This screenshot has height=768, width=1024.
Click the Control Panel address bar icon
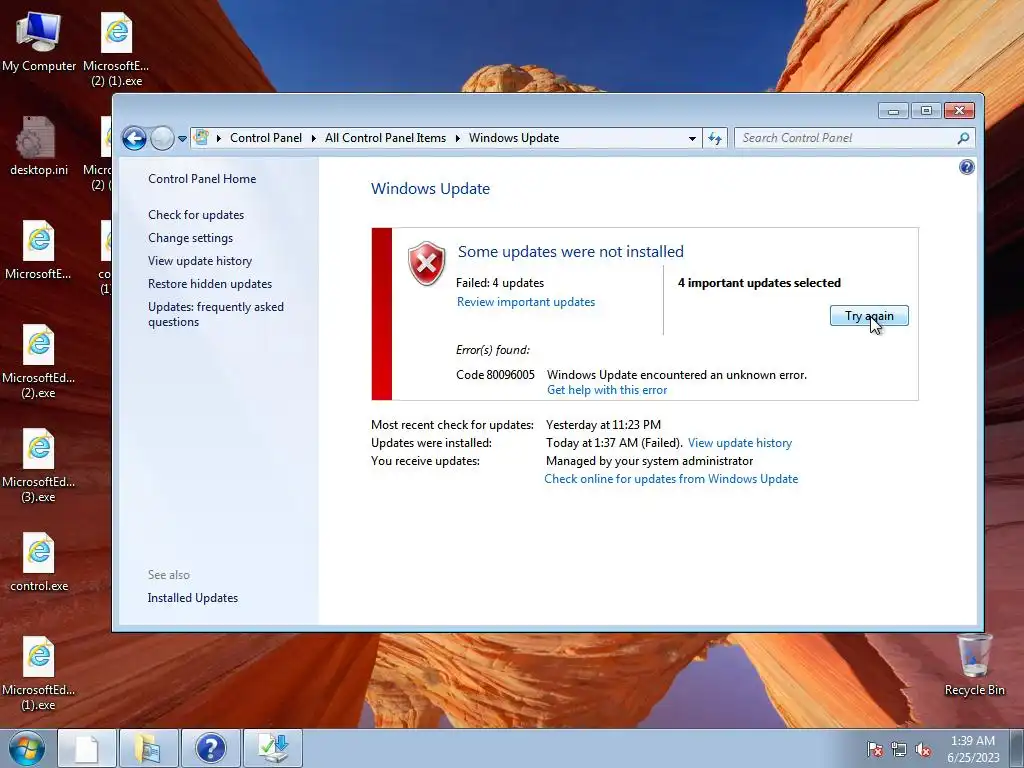pos(202,138)
